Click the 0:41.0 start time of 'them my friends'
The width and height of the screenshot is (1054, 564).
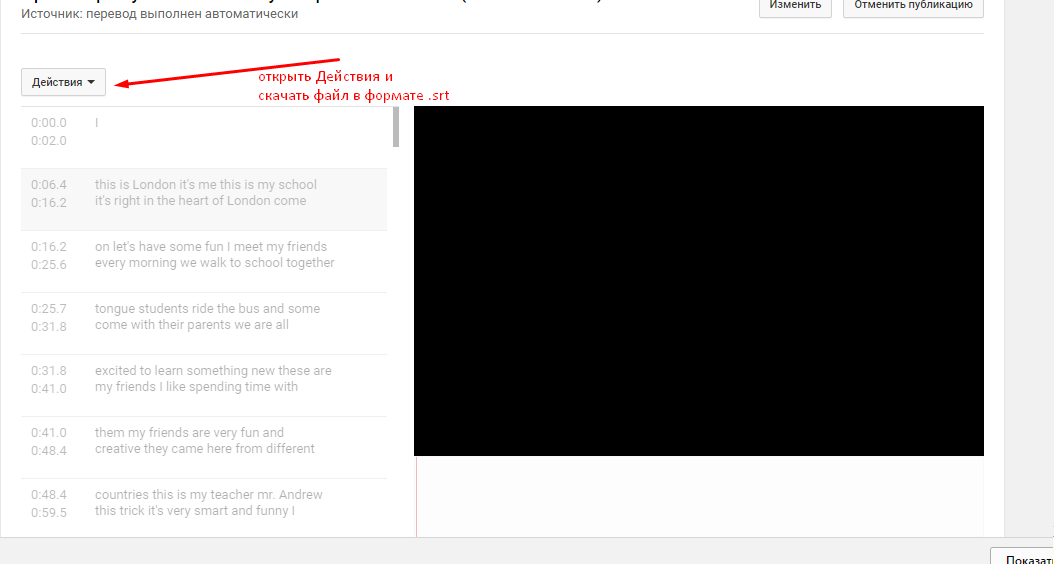tap(49, 432)
